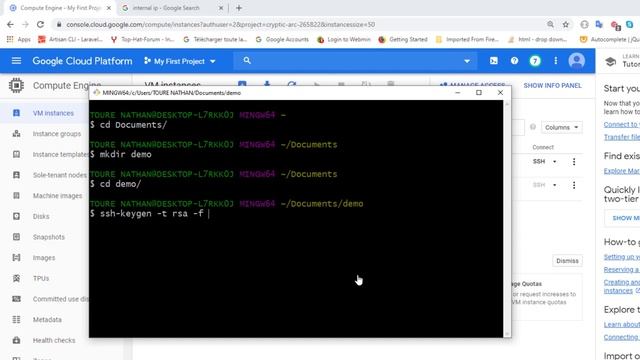Expand the first row SSH dropdown arrow
640x360 pixels.
(554, 162)
